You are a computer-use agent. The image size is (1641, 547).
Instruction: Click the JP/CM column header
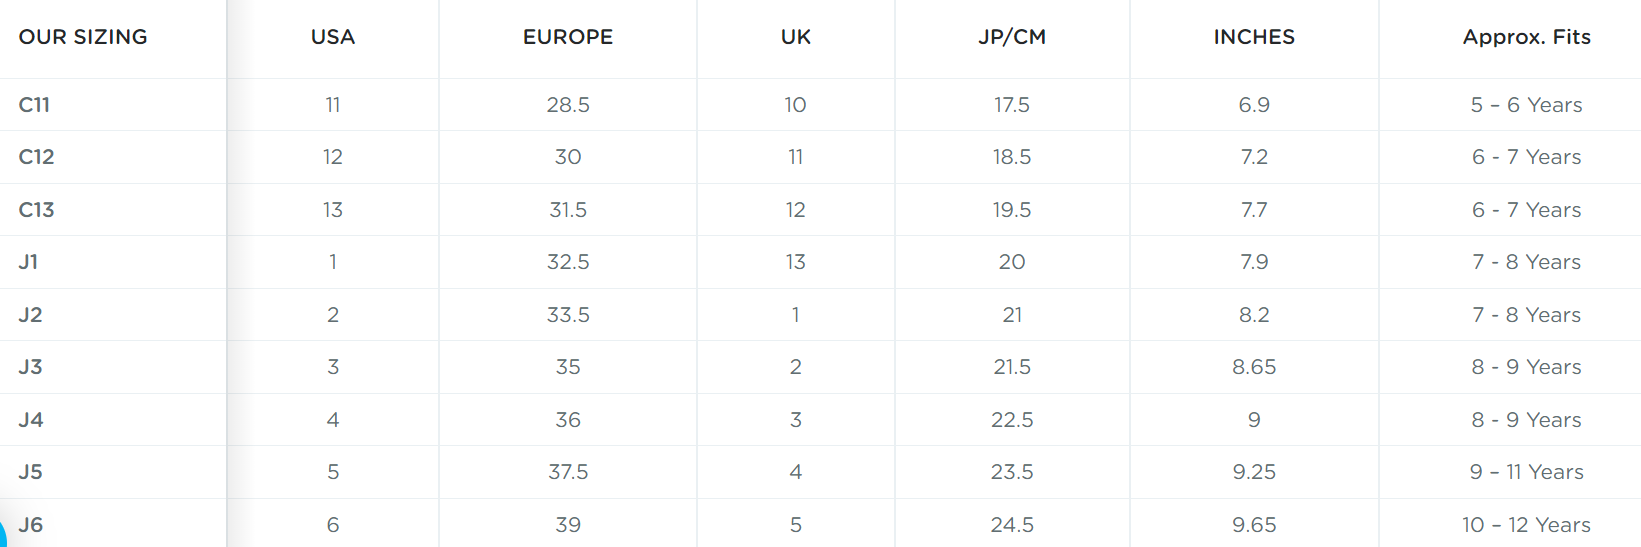click(x=1012, y=37)
